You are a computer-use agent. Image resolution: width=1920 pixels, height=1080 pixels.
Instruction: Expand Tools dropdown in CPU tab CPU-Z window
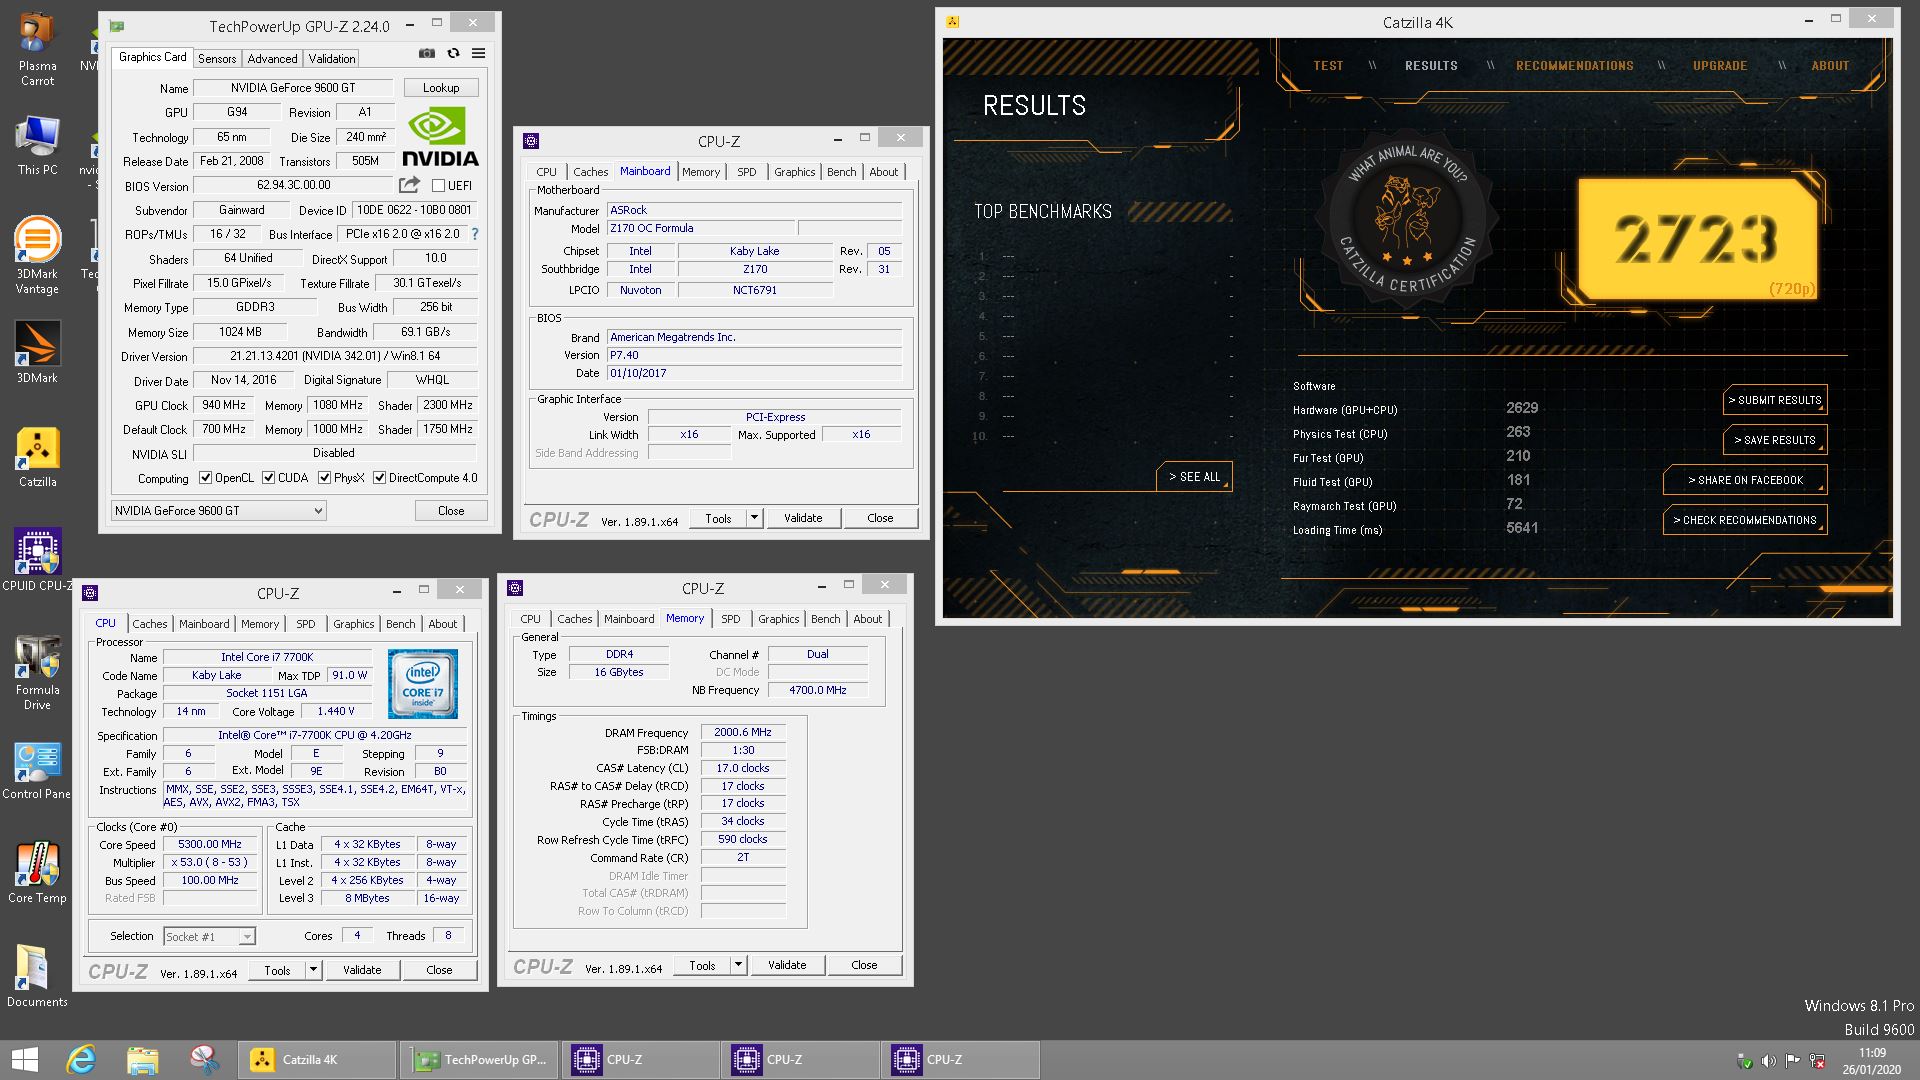pyautogui.click(x=313, y=970)
